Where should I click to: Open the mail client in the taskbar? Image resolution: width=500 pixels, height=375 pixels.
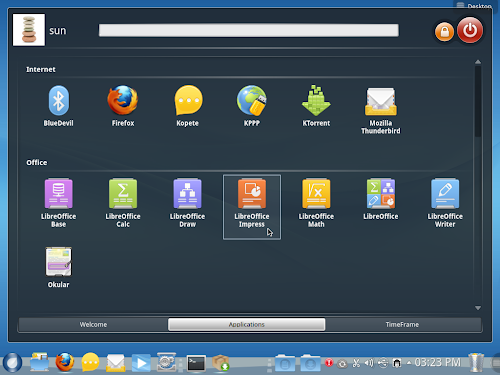coord(116,363)
